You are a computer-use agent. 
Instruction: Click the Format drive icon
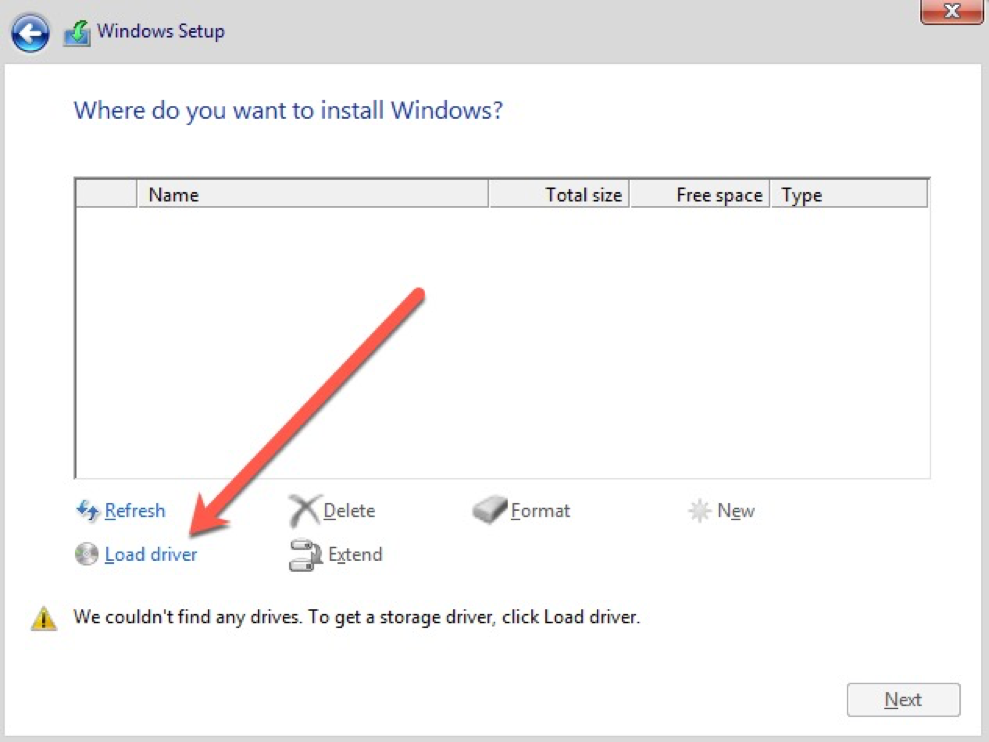tap(489, 510)
